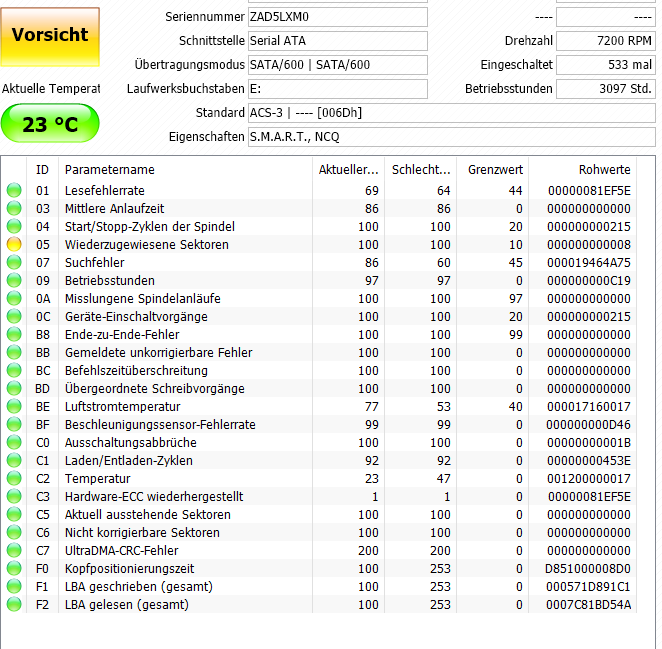
Task: Click green status icon for Befehlszeitüberschreitung
Action: coord(14,370)
